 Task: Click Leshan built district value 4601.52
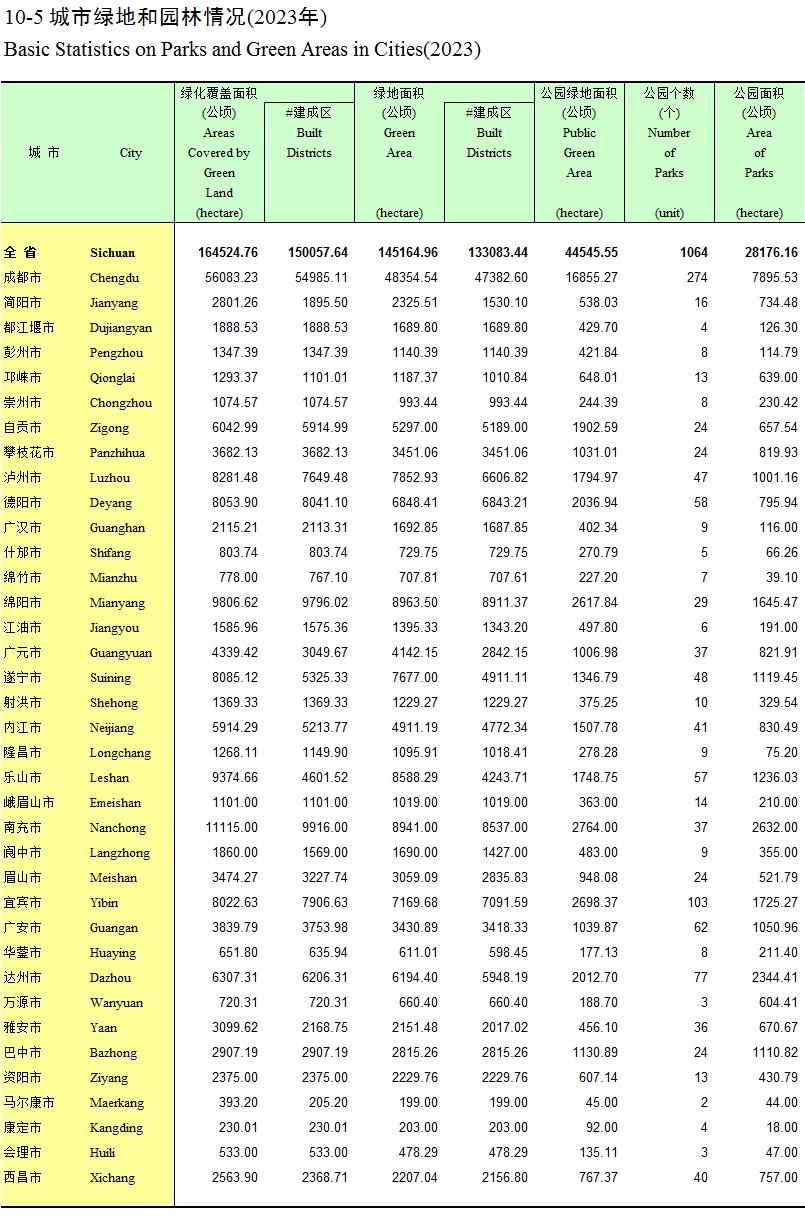325,778
